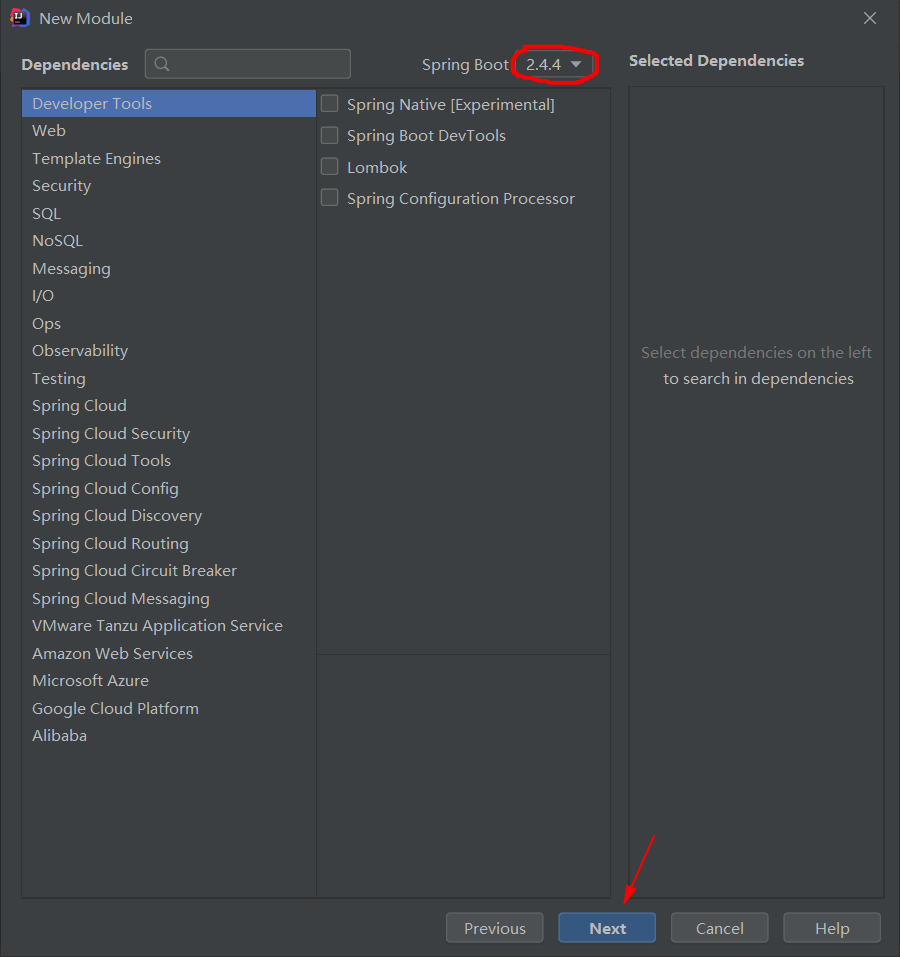Open the SQL dependencies section

coord(46,213)
